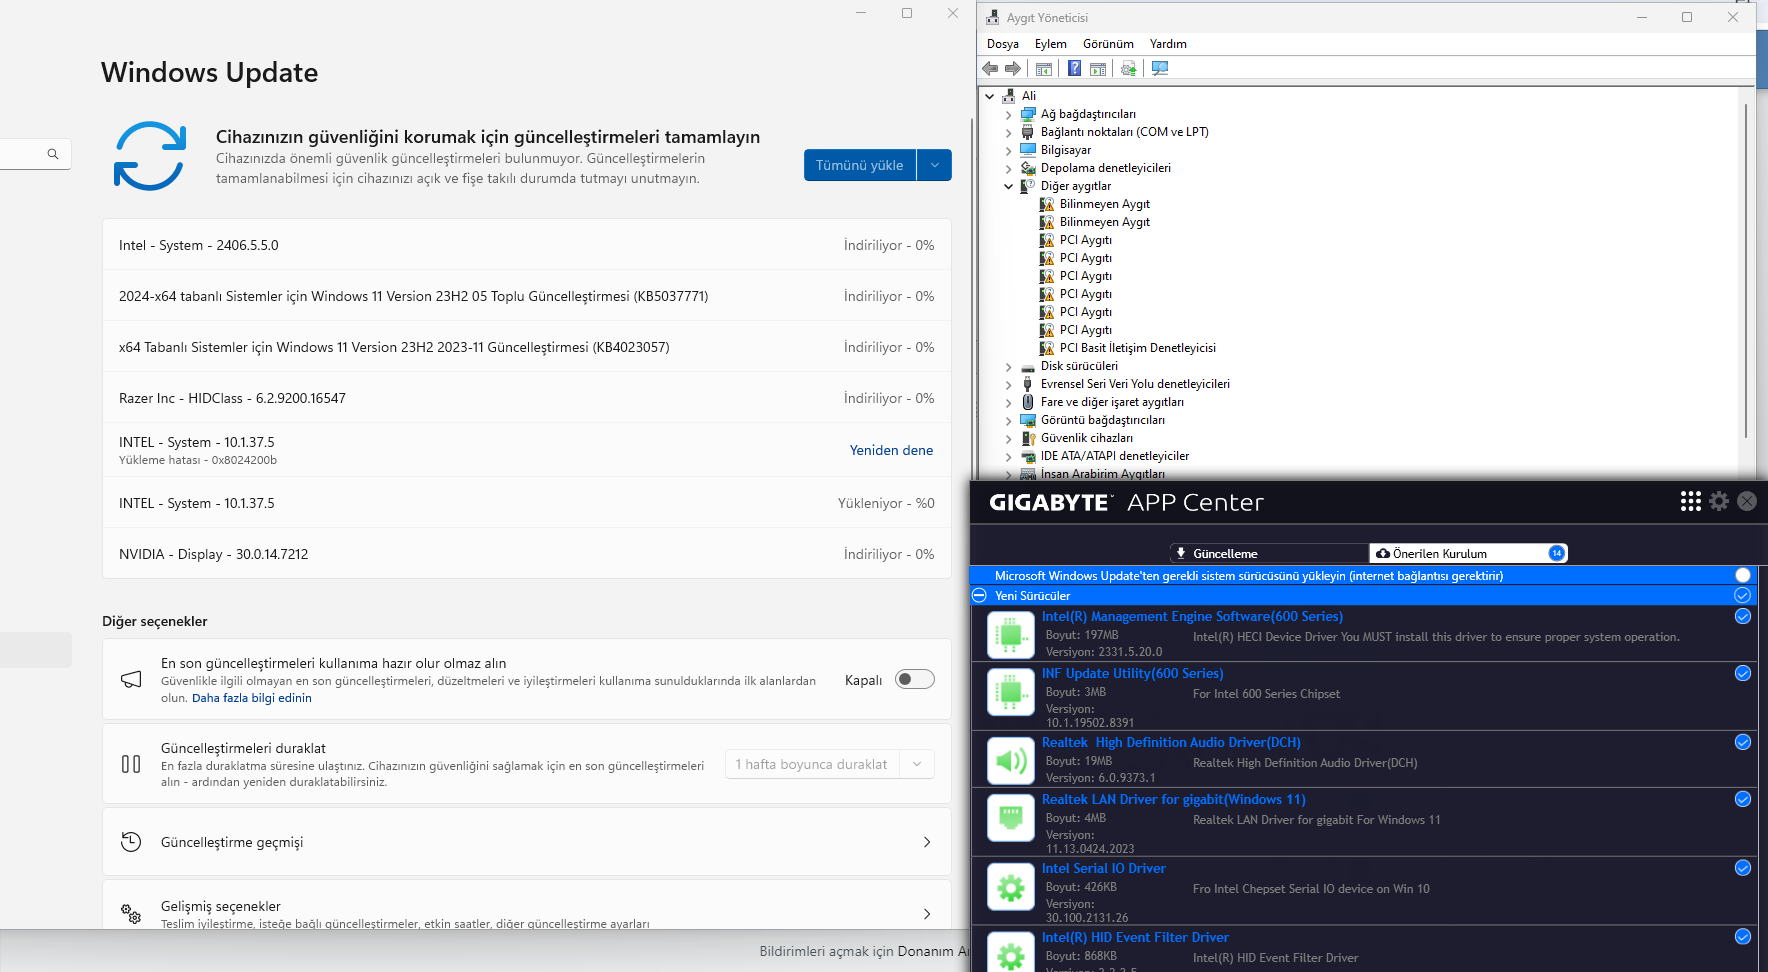1768x972 pixels.
Task: Open Gigabyte APP Center apps grid icon
Action: click(x=1691, y=501)
